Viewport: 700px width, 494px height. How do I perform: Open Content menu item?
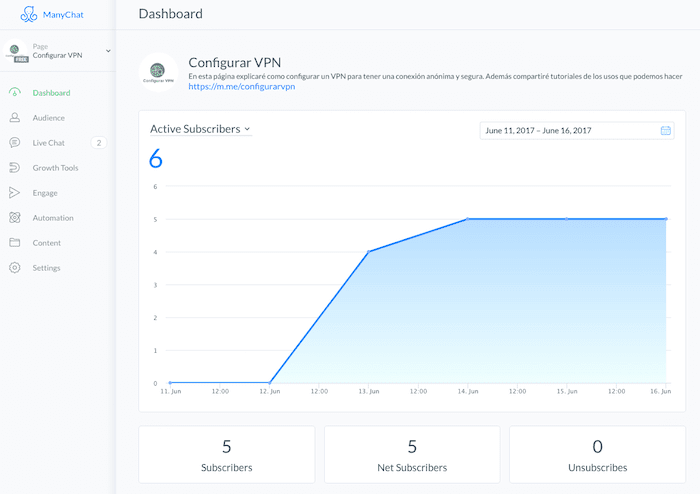[x=46, y=243]
